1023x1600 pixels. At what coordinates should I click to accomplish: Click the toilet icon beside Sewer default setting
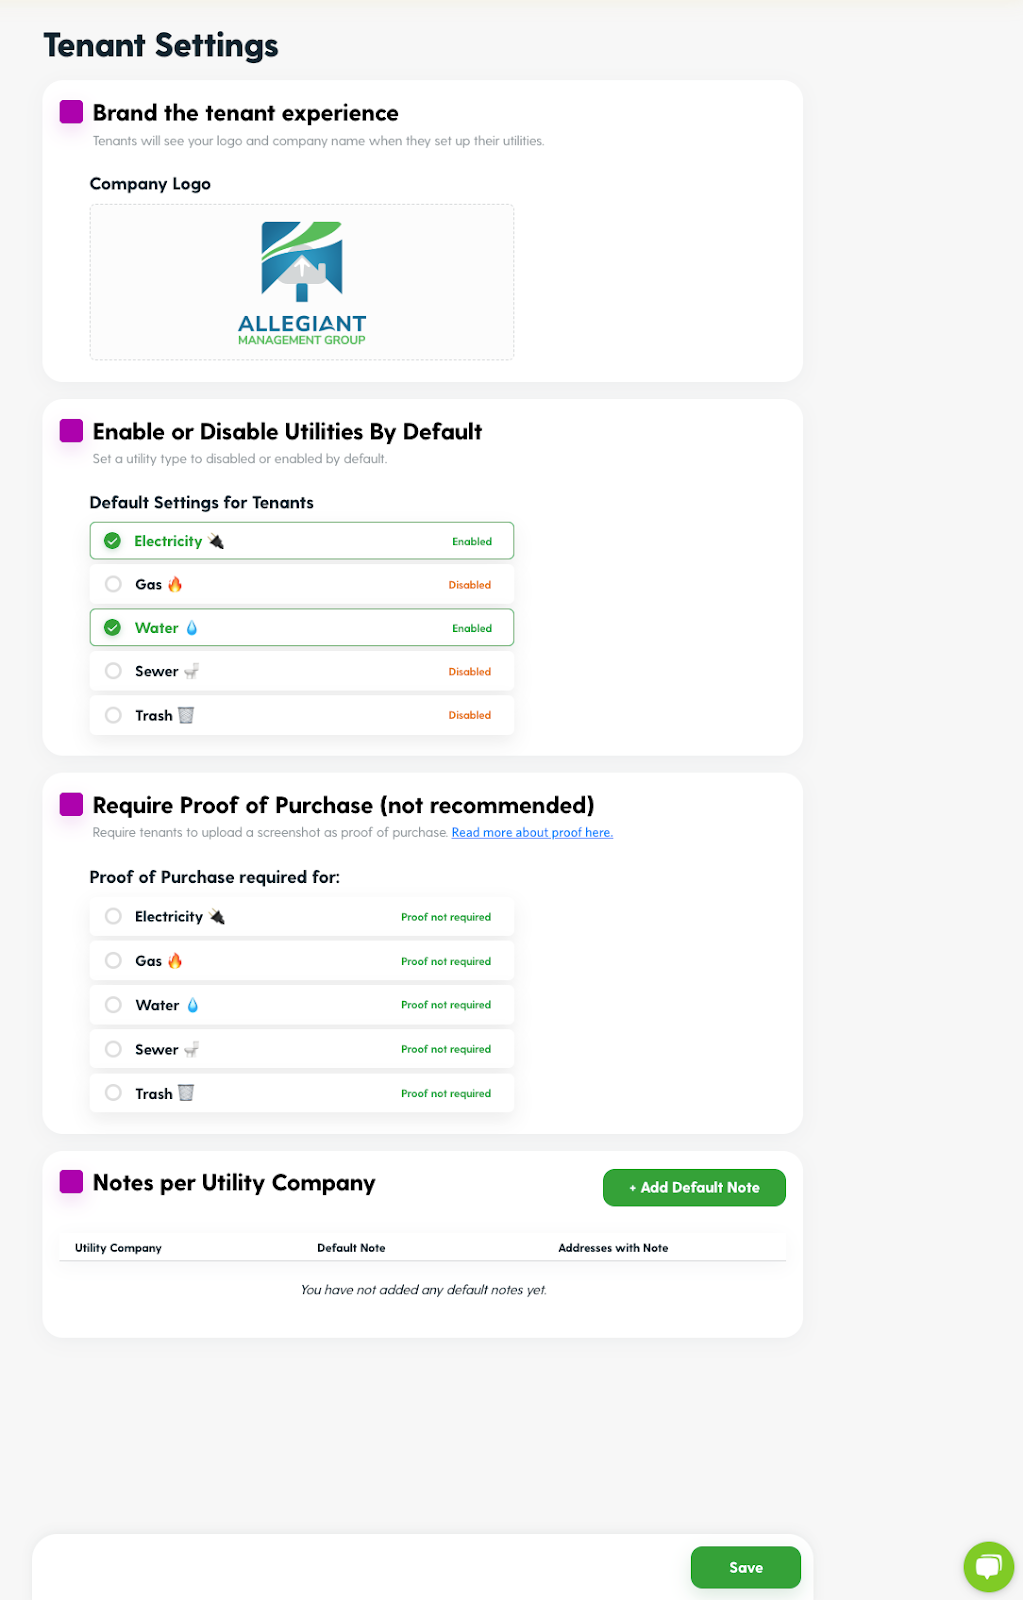pos(191,671)
